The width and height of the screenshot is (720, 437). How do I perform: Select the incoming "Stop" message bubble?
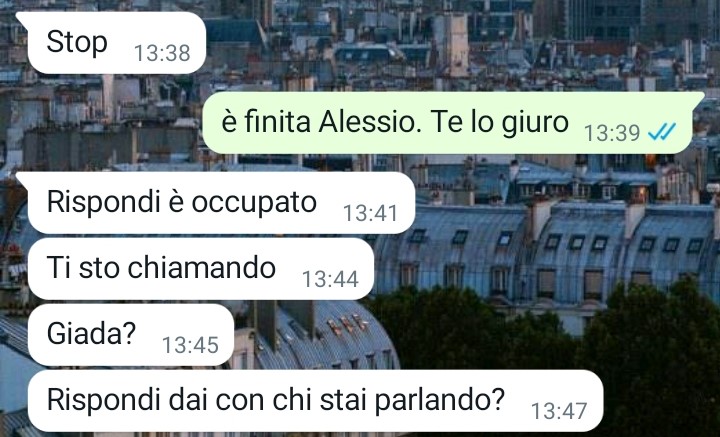(111, 43)
